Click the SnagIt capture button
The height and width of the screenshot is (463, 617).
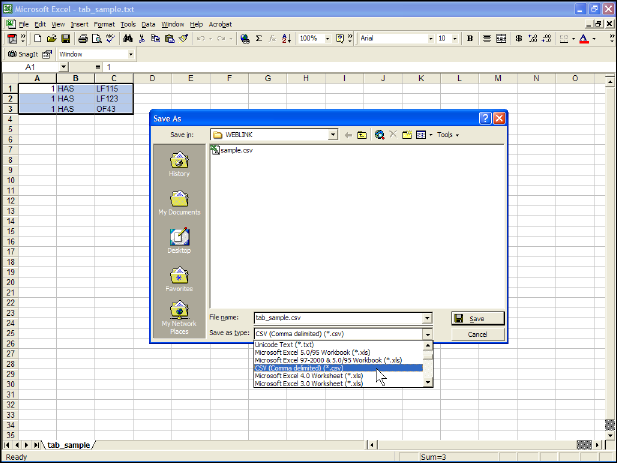pos(23,54)
